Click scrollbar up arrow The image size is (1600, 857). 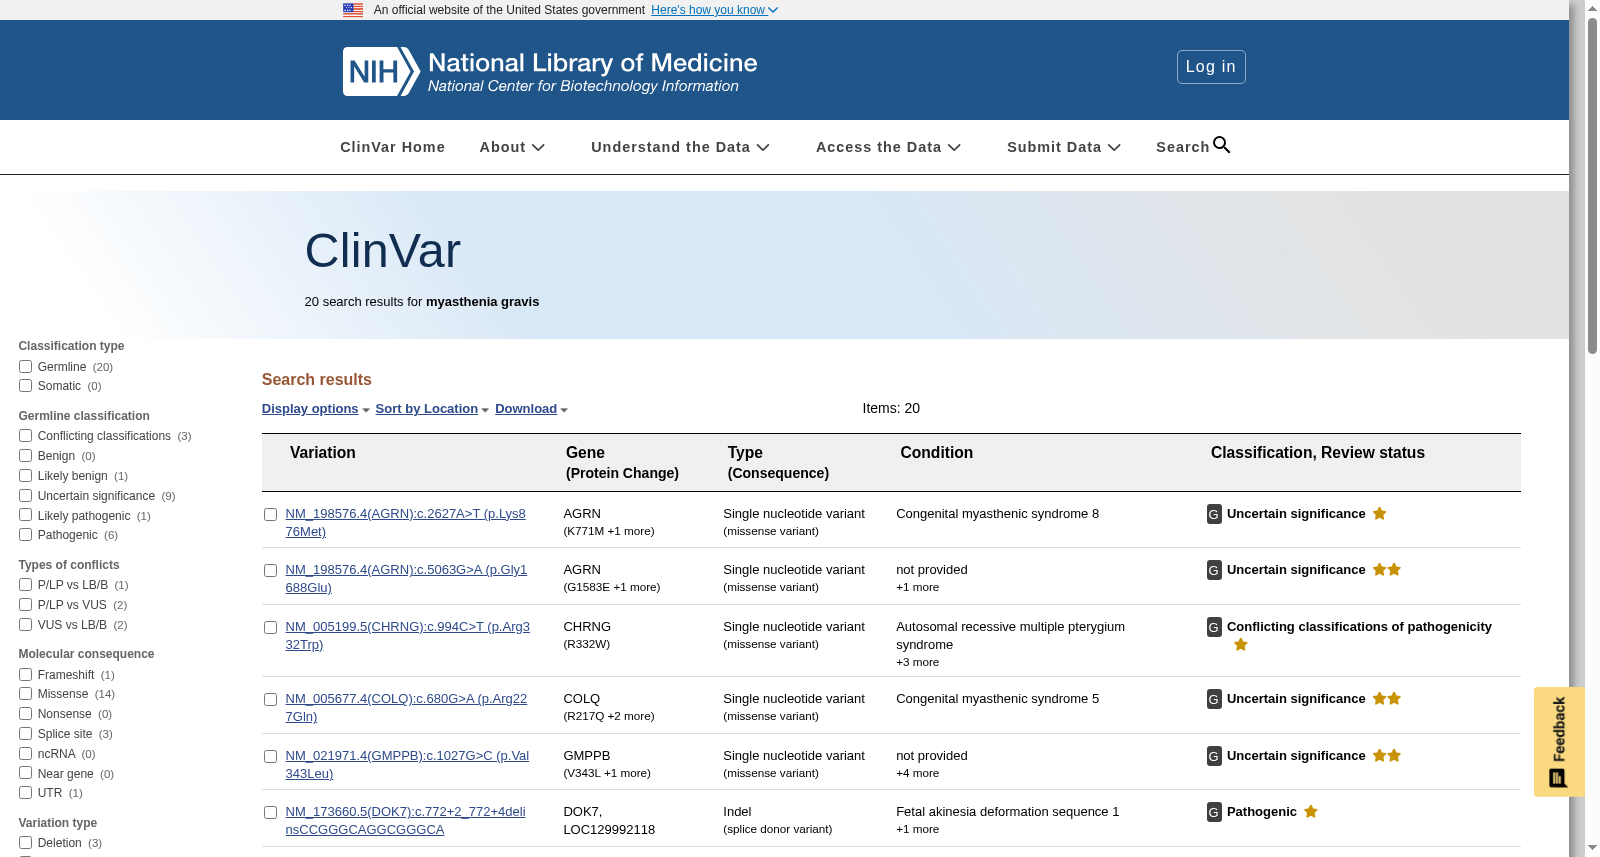(x=1592, y=7)
